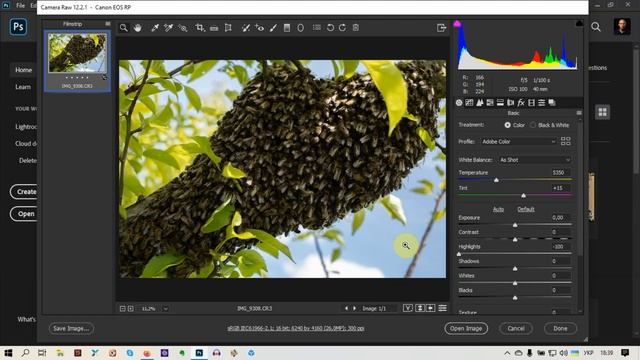Screen dimensions: 640x360
Task: Select the Radial Filter tool
Action: click(x=300, y=28)
